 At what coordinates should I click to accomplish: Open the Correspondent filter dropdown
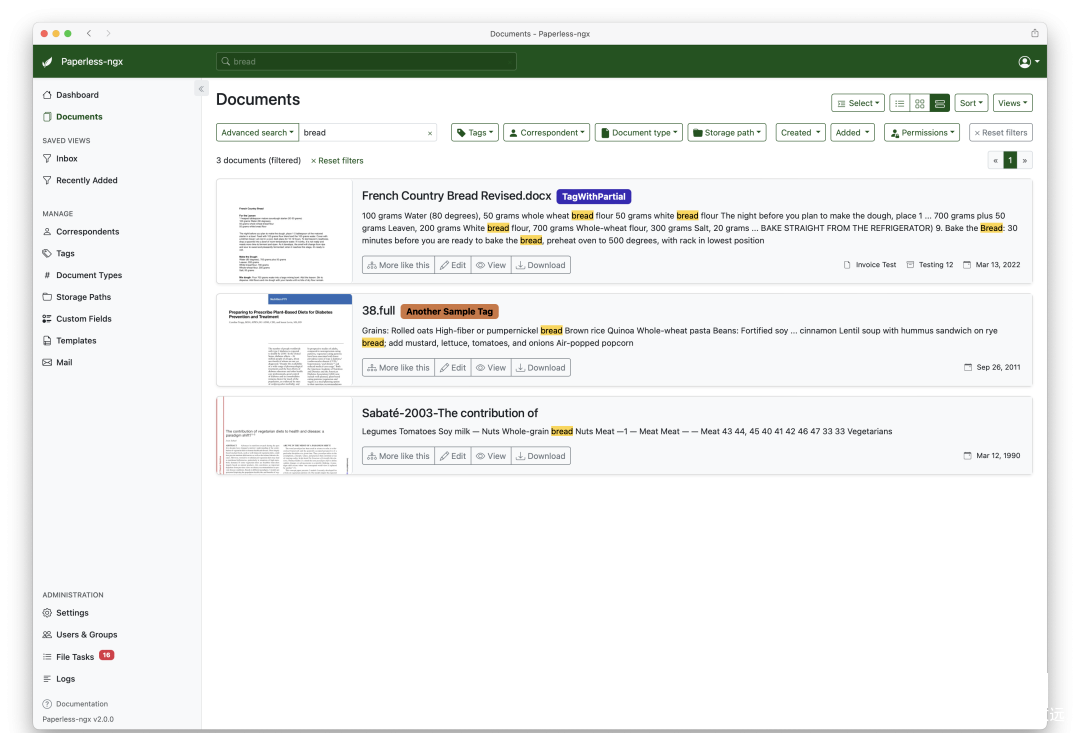(547, 133)
